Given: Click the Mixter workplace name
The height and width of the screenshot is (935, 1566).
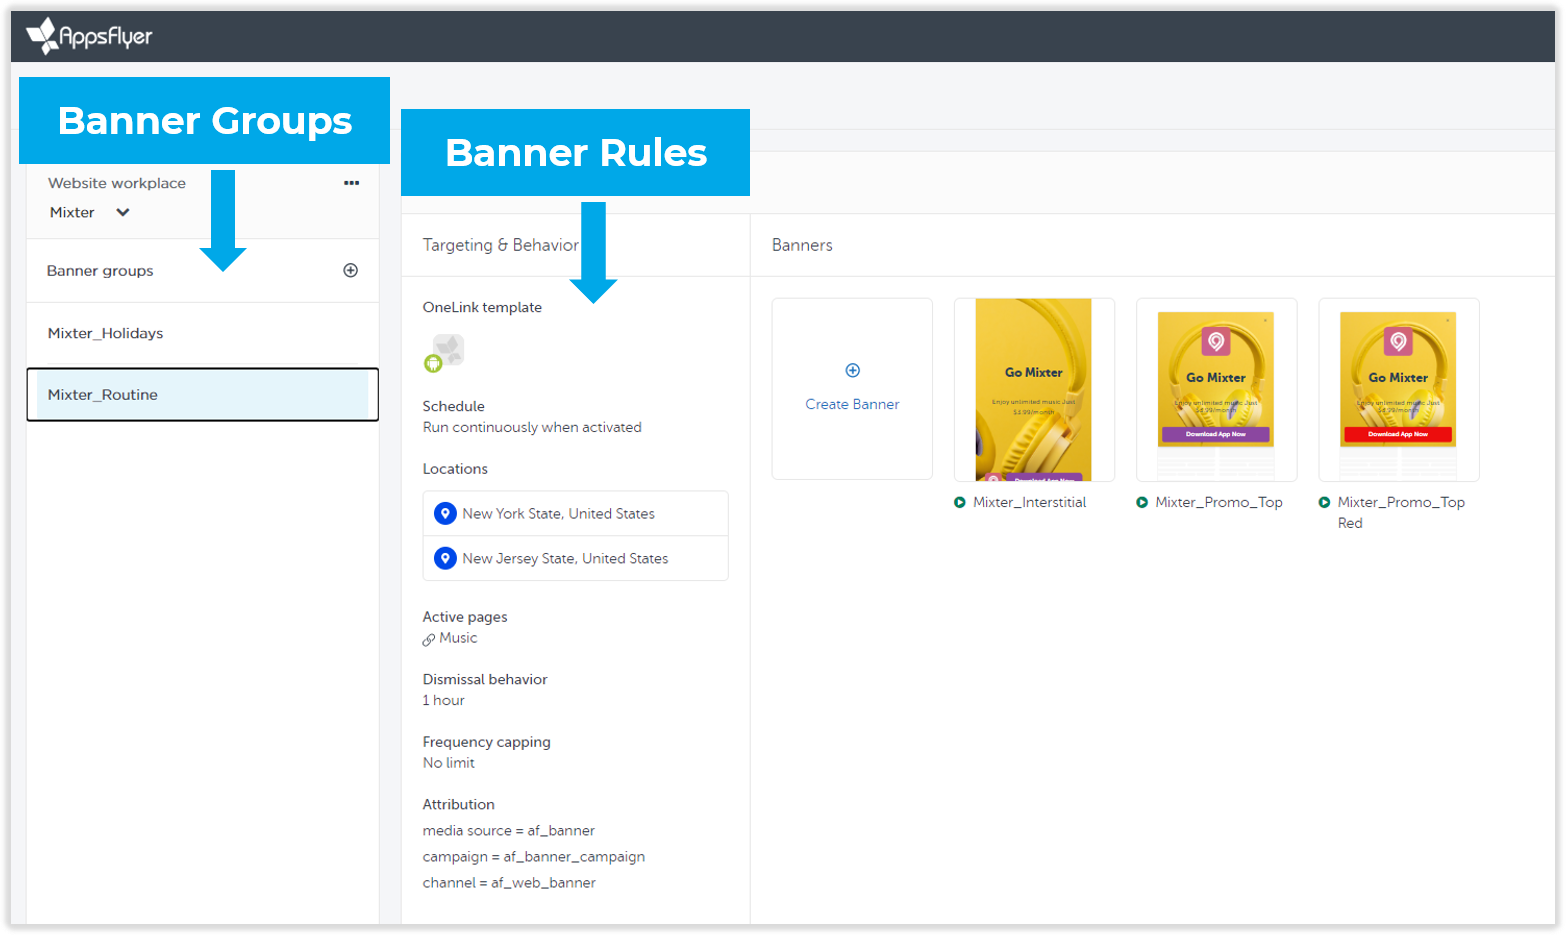Looking at the screenshot, I should click(x=72, y=212).
